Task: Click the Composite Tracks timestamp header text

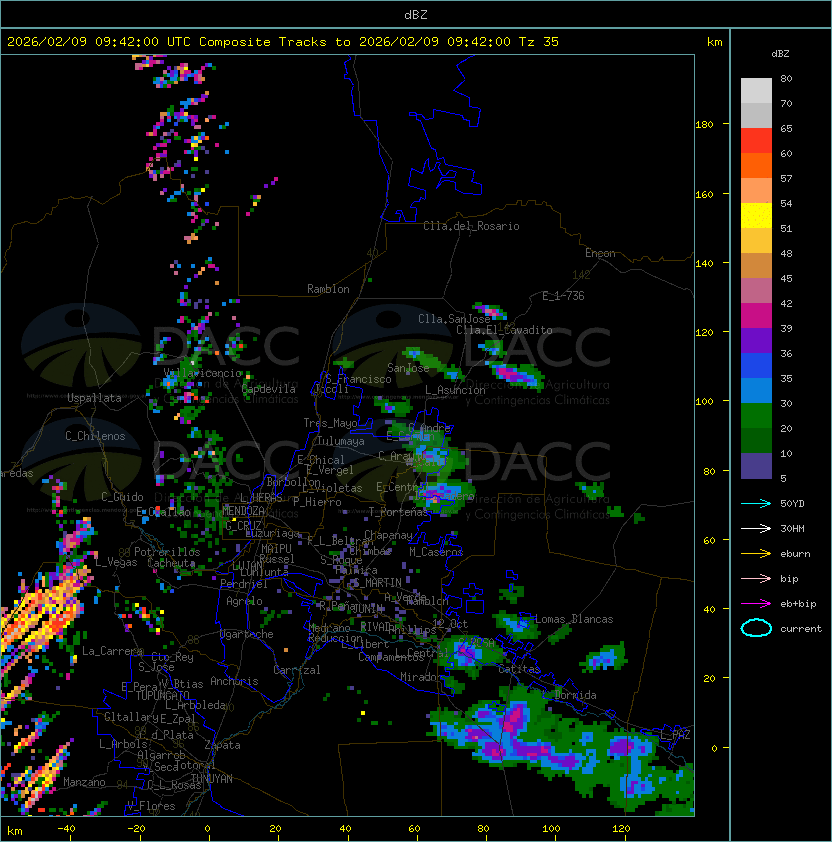Action: click(x=283, y=42)
